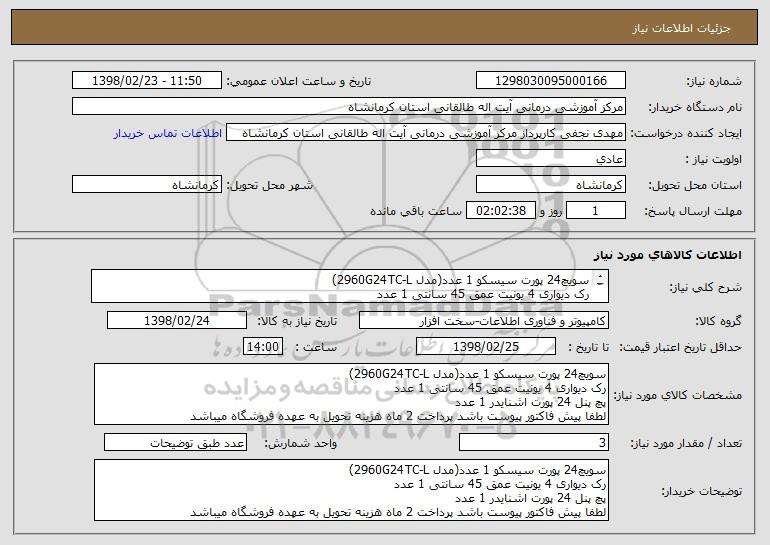The width and height of the screenshot is (770, 545).
Task: Click the text ساعت باقی مانده
Action: pyautogui.click(x=415, y=211)
